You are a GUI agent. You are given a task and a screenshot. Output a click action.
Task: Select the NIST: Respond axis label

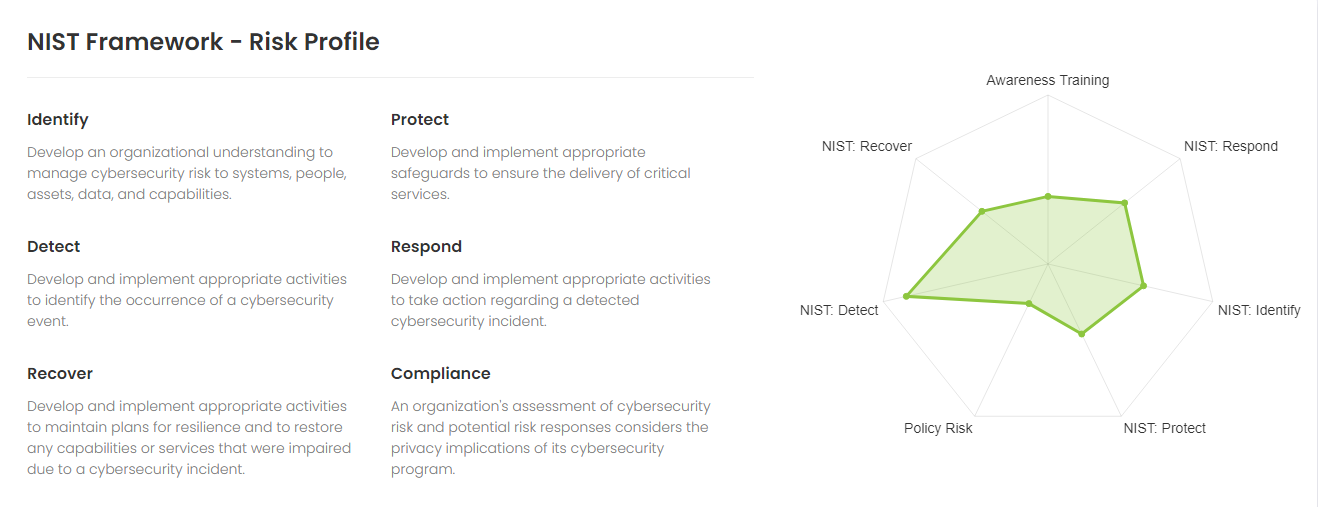[x=1231, y=146]
